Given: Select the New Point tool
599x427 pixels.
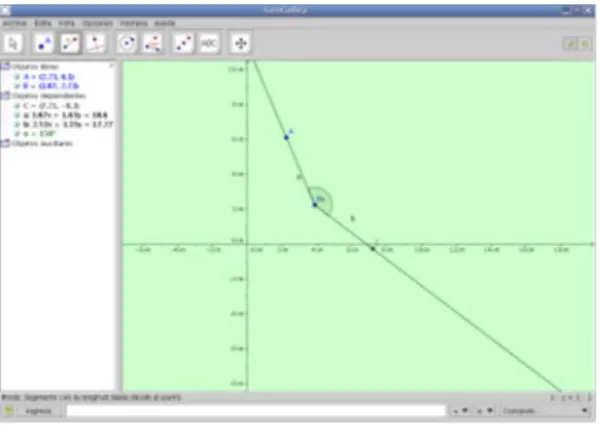Looking at the screenshot, I should click(44, 44).
